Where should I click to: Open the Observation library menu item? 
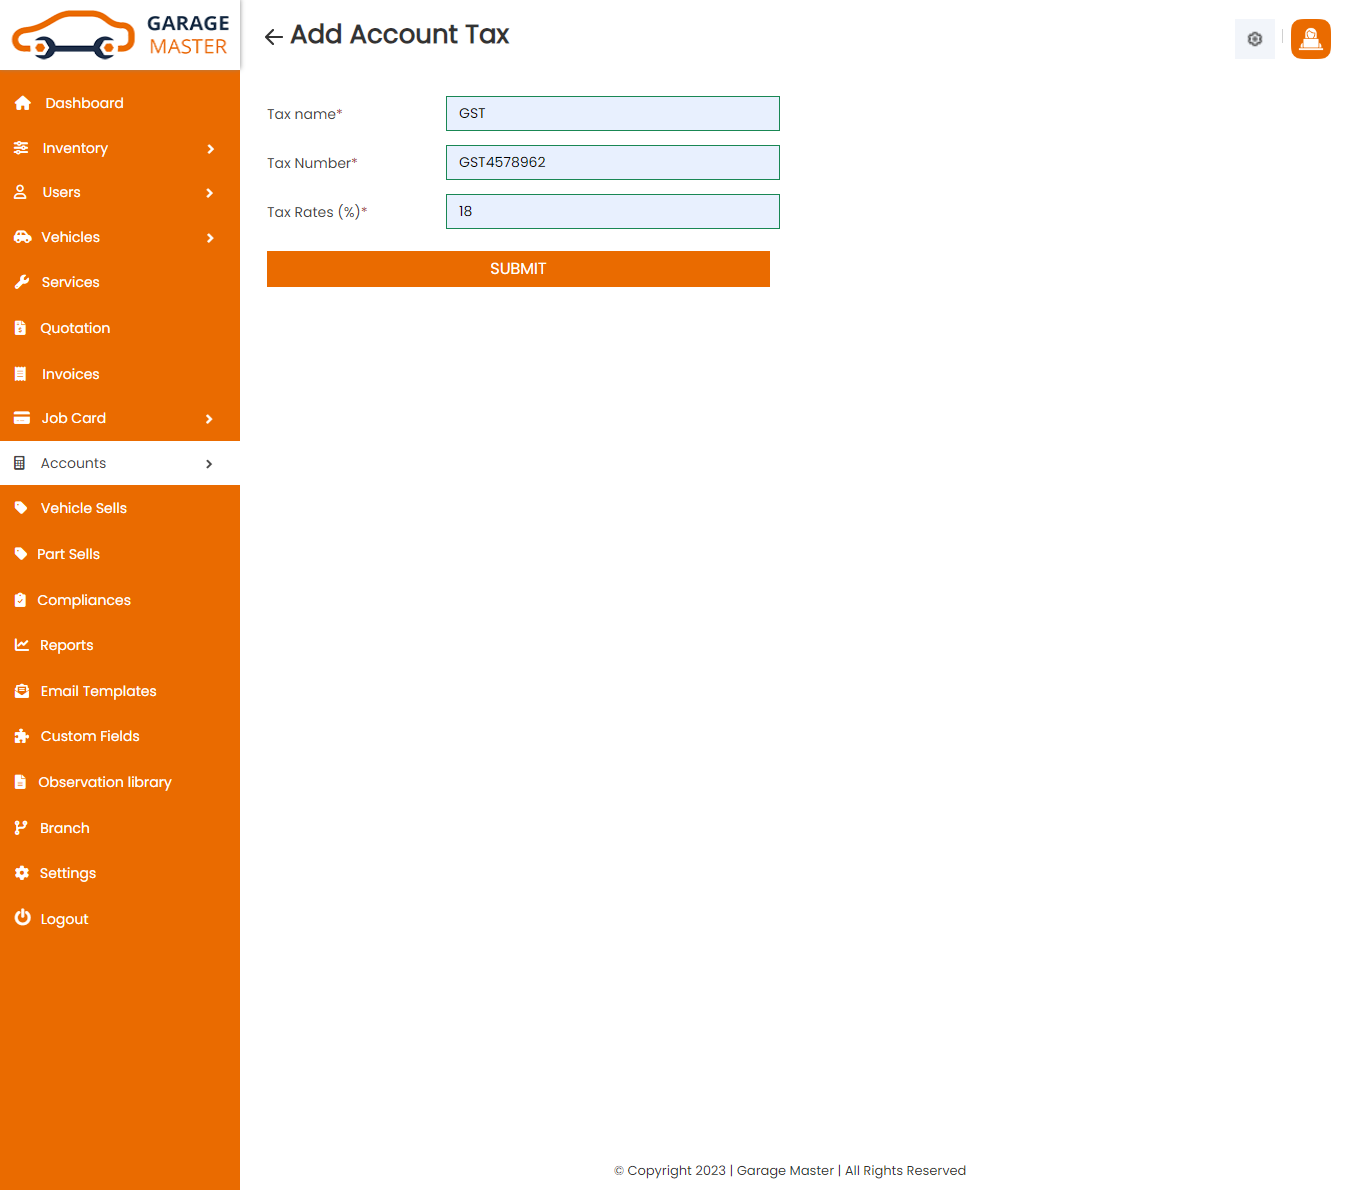tap(105, 781)
